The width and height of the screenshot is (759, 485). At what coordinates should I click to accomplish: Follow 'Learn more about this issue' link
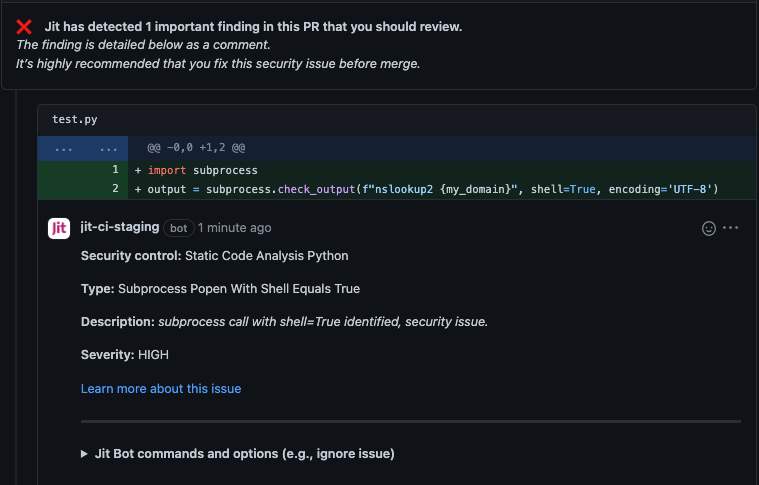click(161, 388)
